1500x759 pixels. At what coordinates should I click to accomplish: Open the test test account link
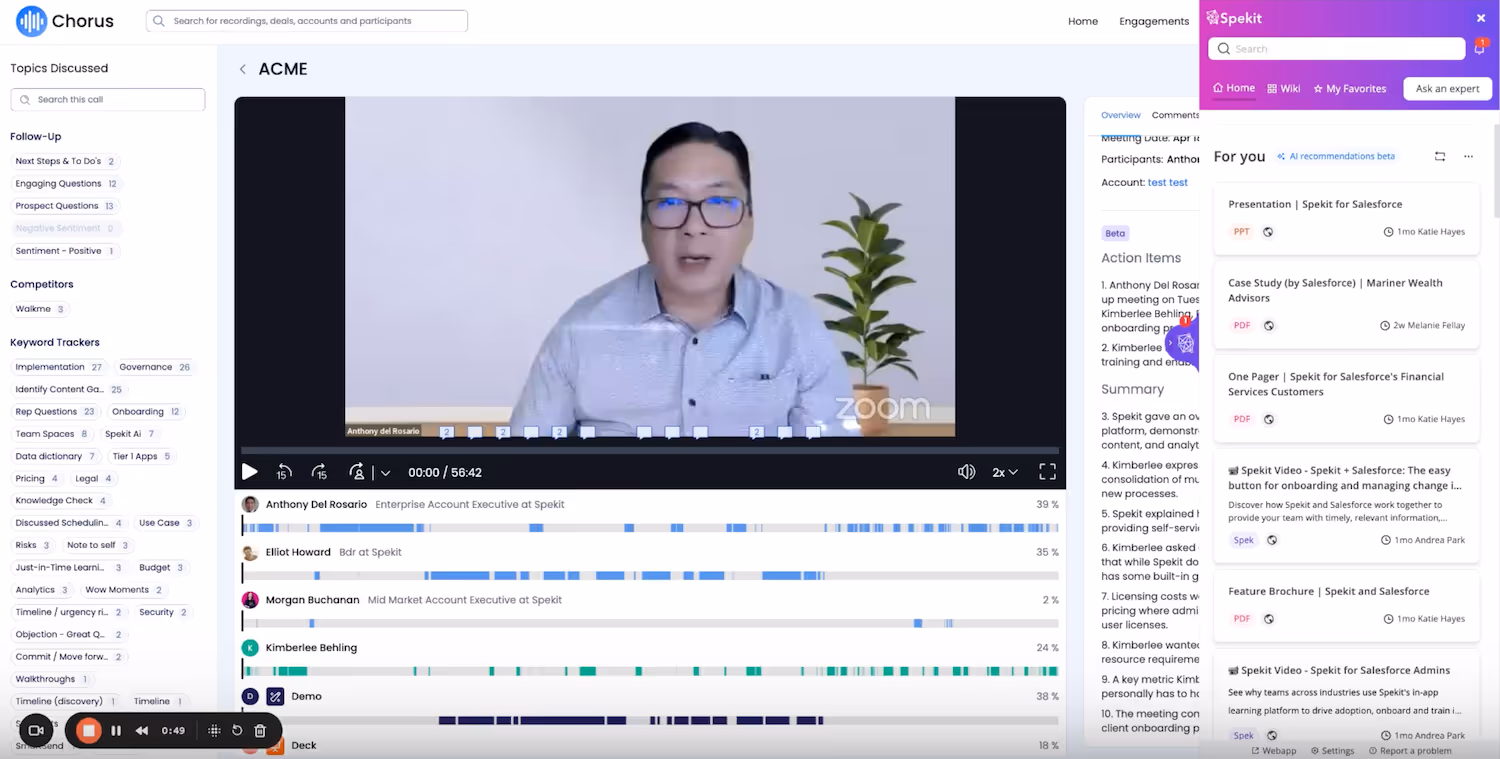coord(1167,183)
